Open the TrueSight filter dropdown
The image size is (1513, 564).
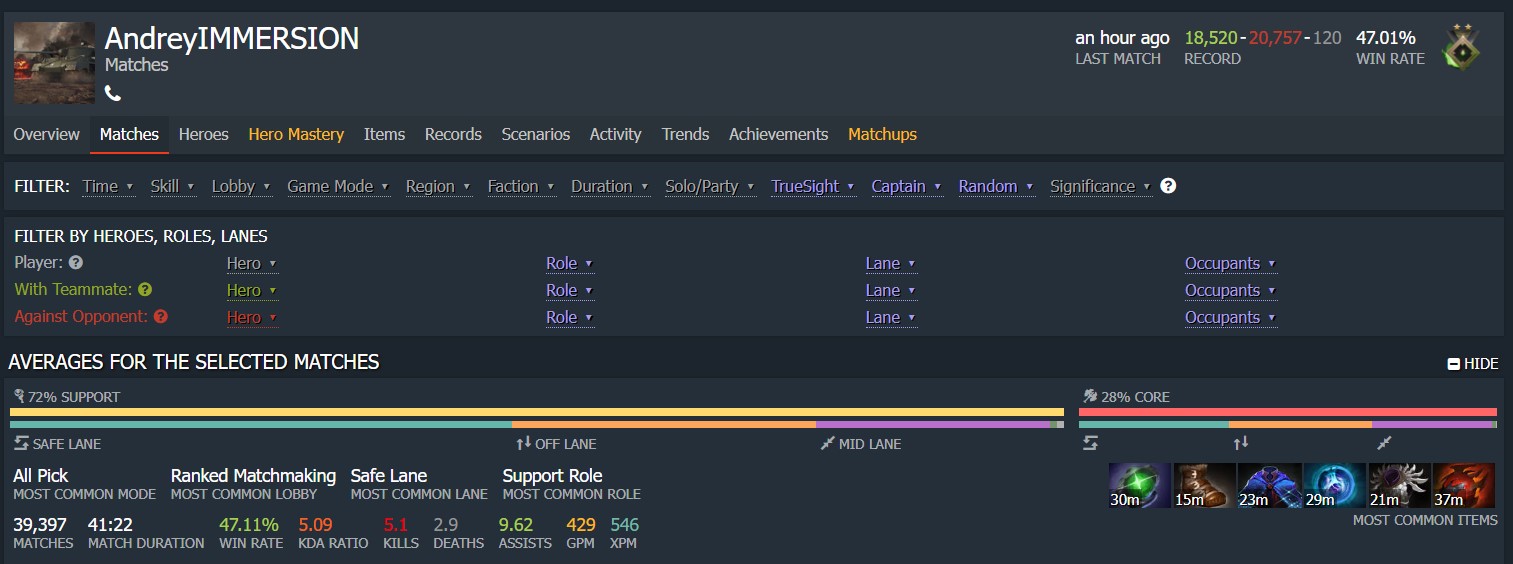pyautogui.click(x=813, y=186)
